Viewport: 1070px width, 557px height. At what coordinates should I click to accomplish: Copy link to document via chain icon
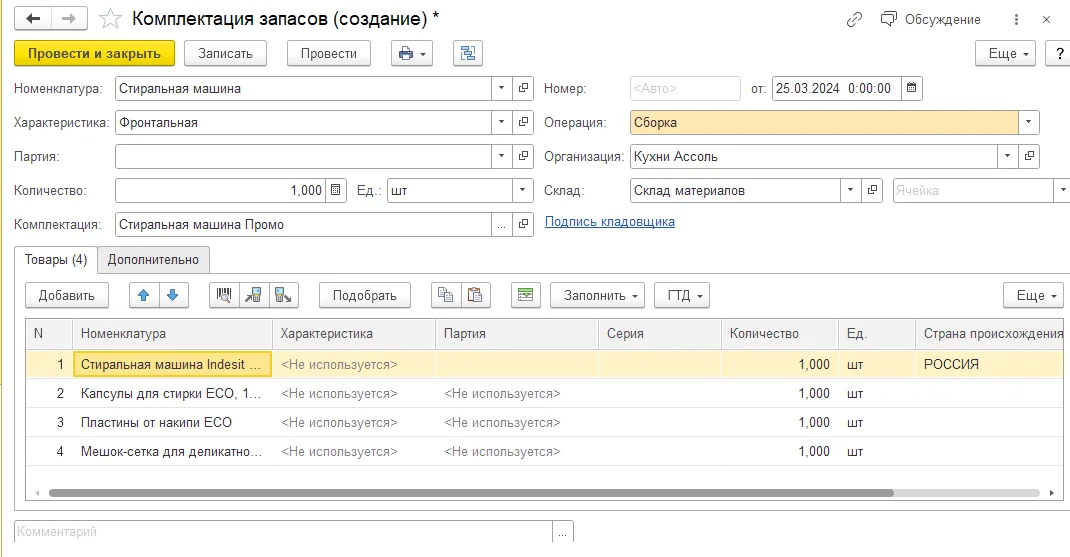(854, 20)
